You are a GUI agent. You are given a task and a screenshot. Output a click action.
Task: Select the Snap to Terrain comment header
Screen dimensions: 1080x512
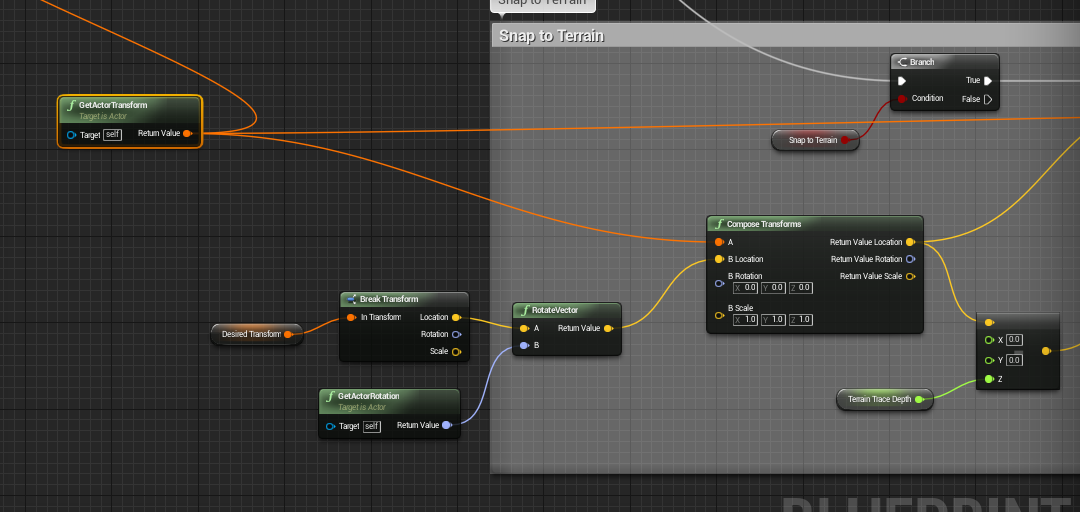click(785, 35)
